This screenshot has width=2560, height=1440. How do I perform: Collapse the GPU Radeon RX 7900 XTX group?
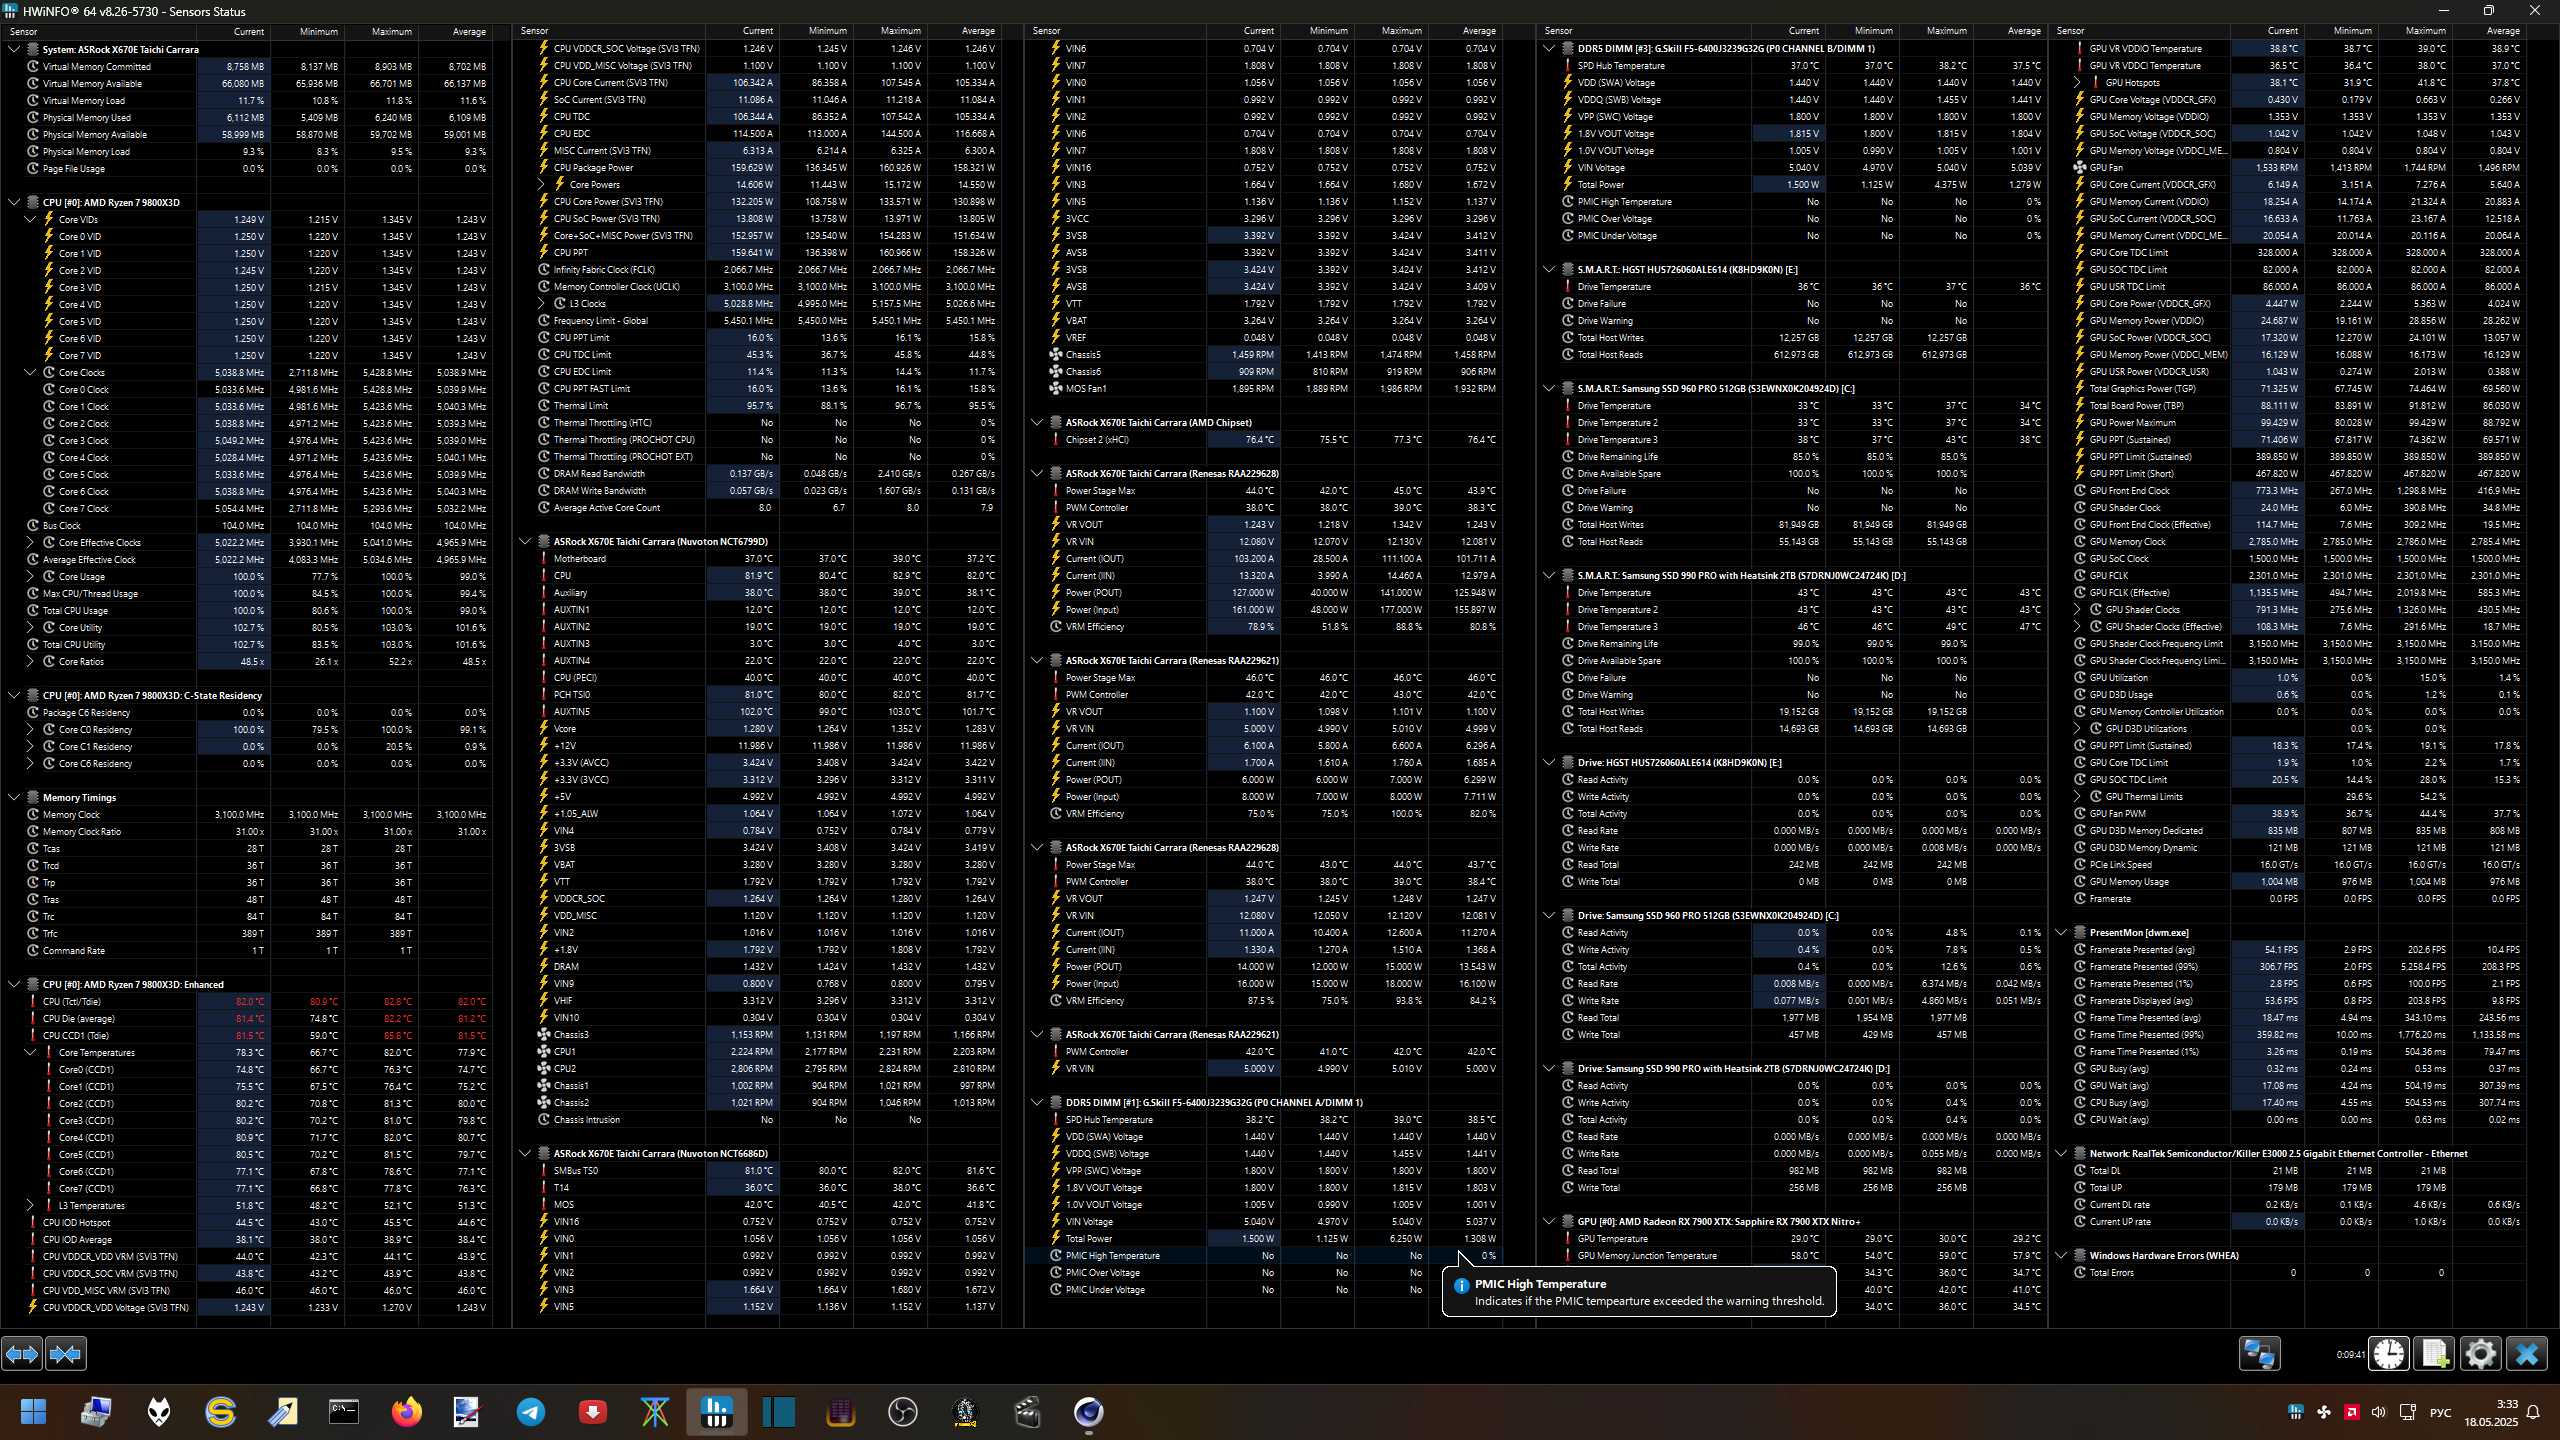[1549, 1221]
